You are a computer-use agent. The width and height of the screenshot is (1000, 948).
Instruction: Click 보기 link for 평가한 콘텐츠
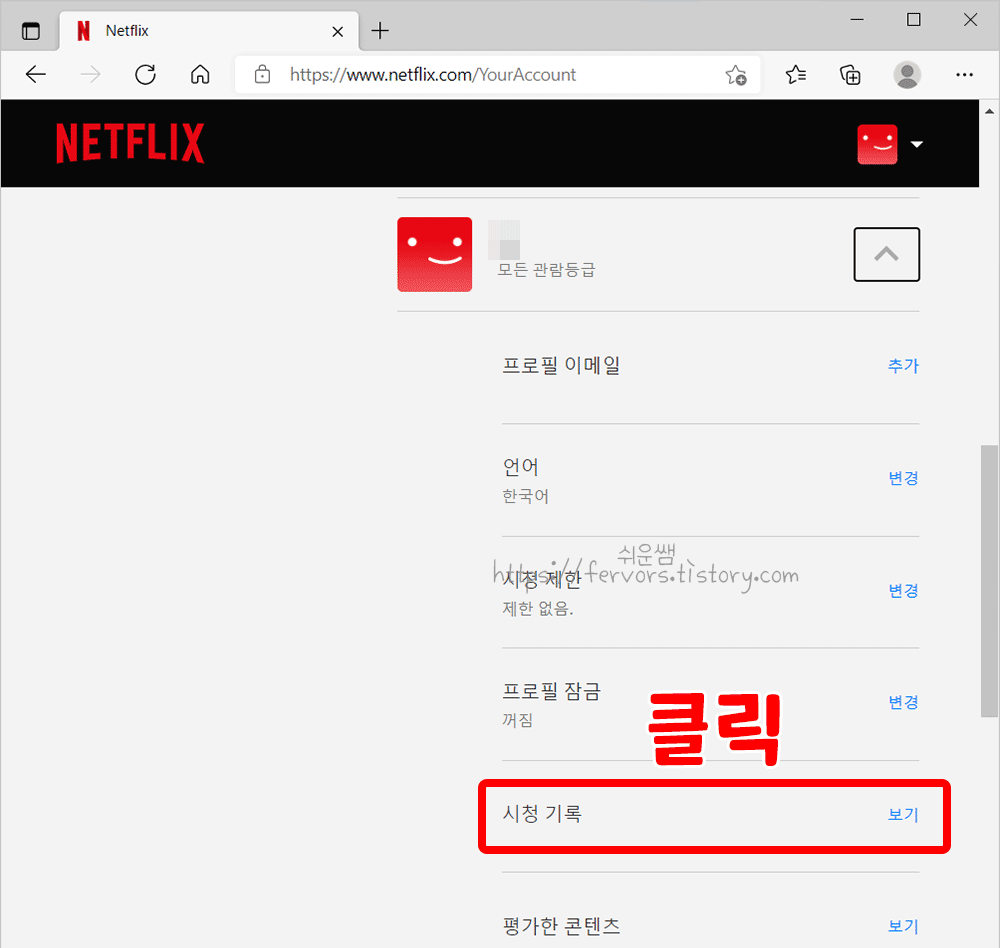coord(903,926)
